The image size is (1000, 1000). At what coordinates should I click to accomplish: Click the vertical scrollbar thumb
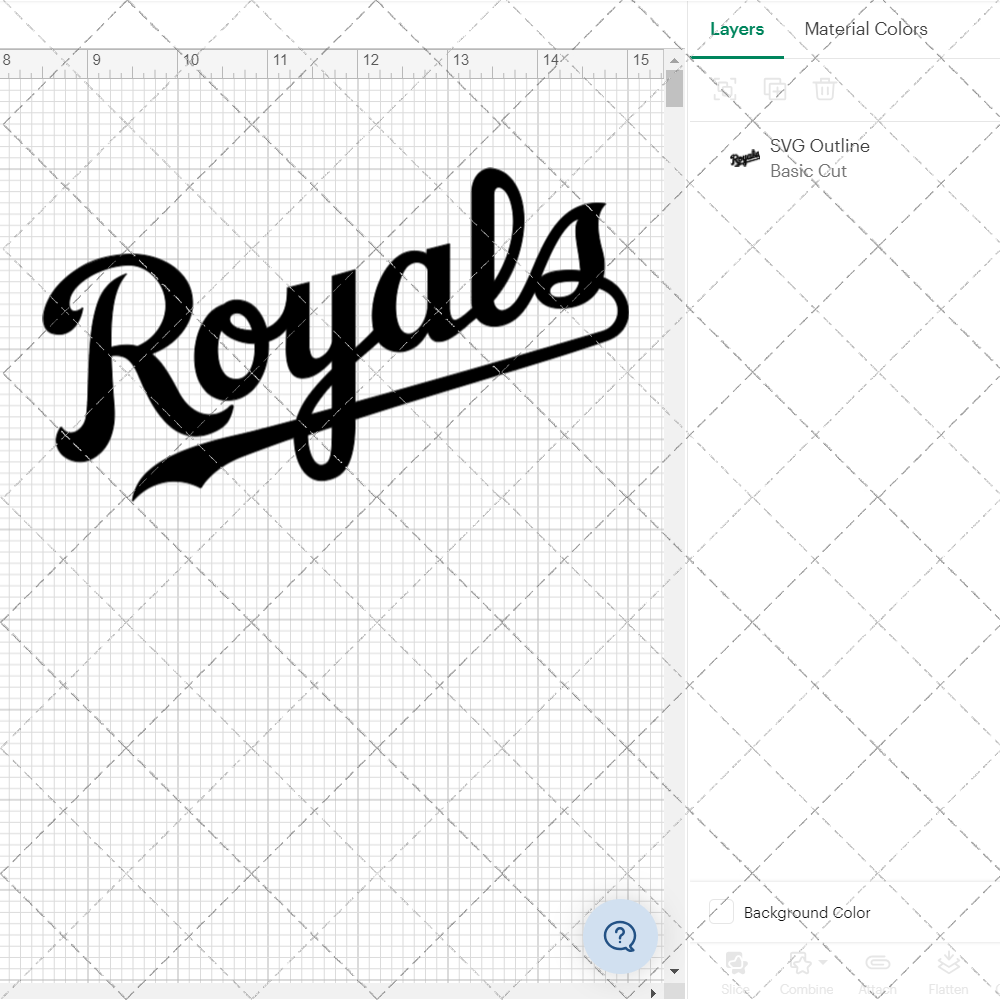coord(674,89)
